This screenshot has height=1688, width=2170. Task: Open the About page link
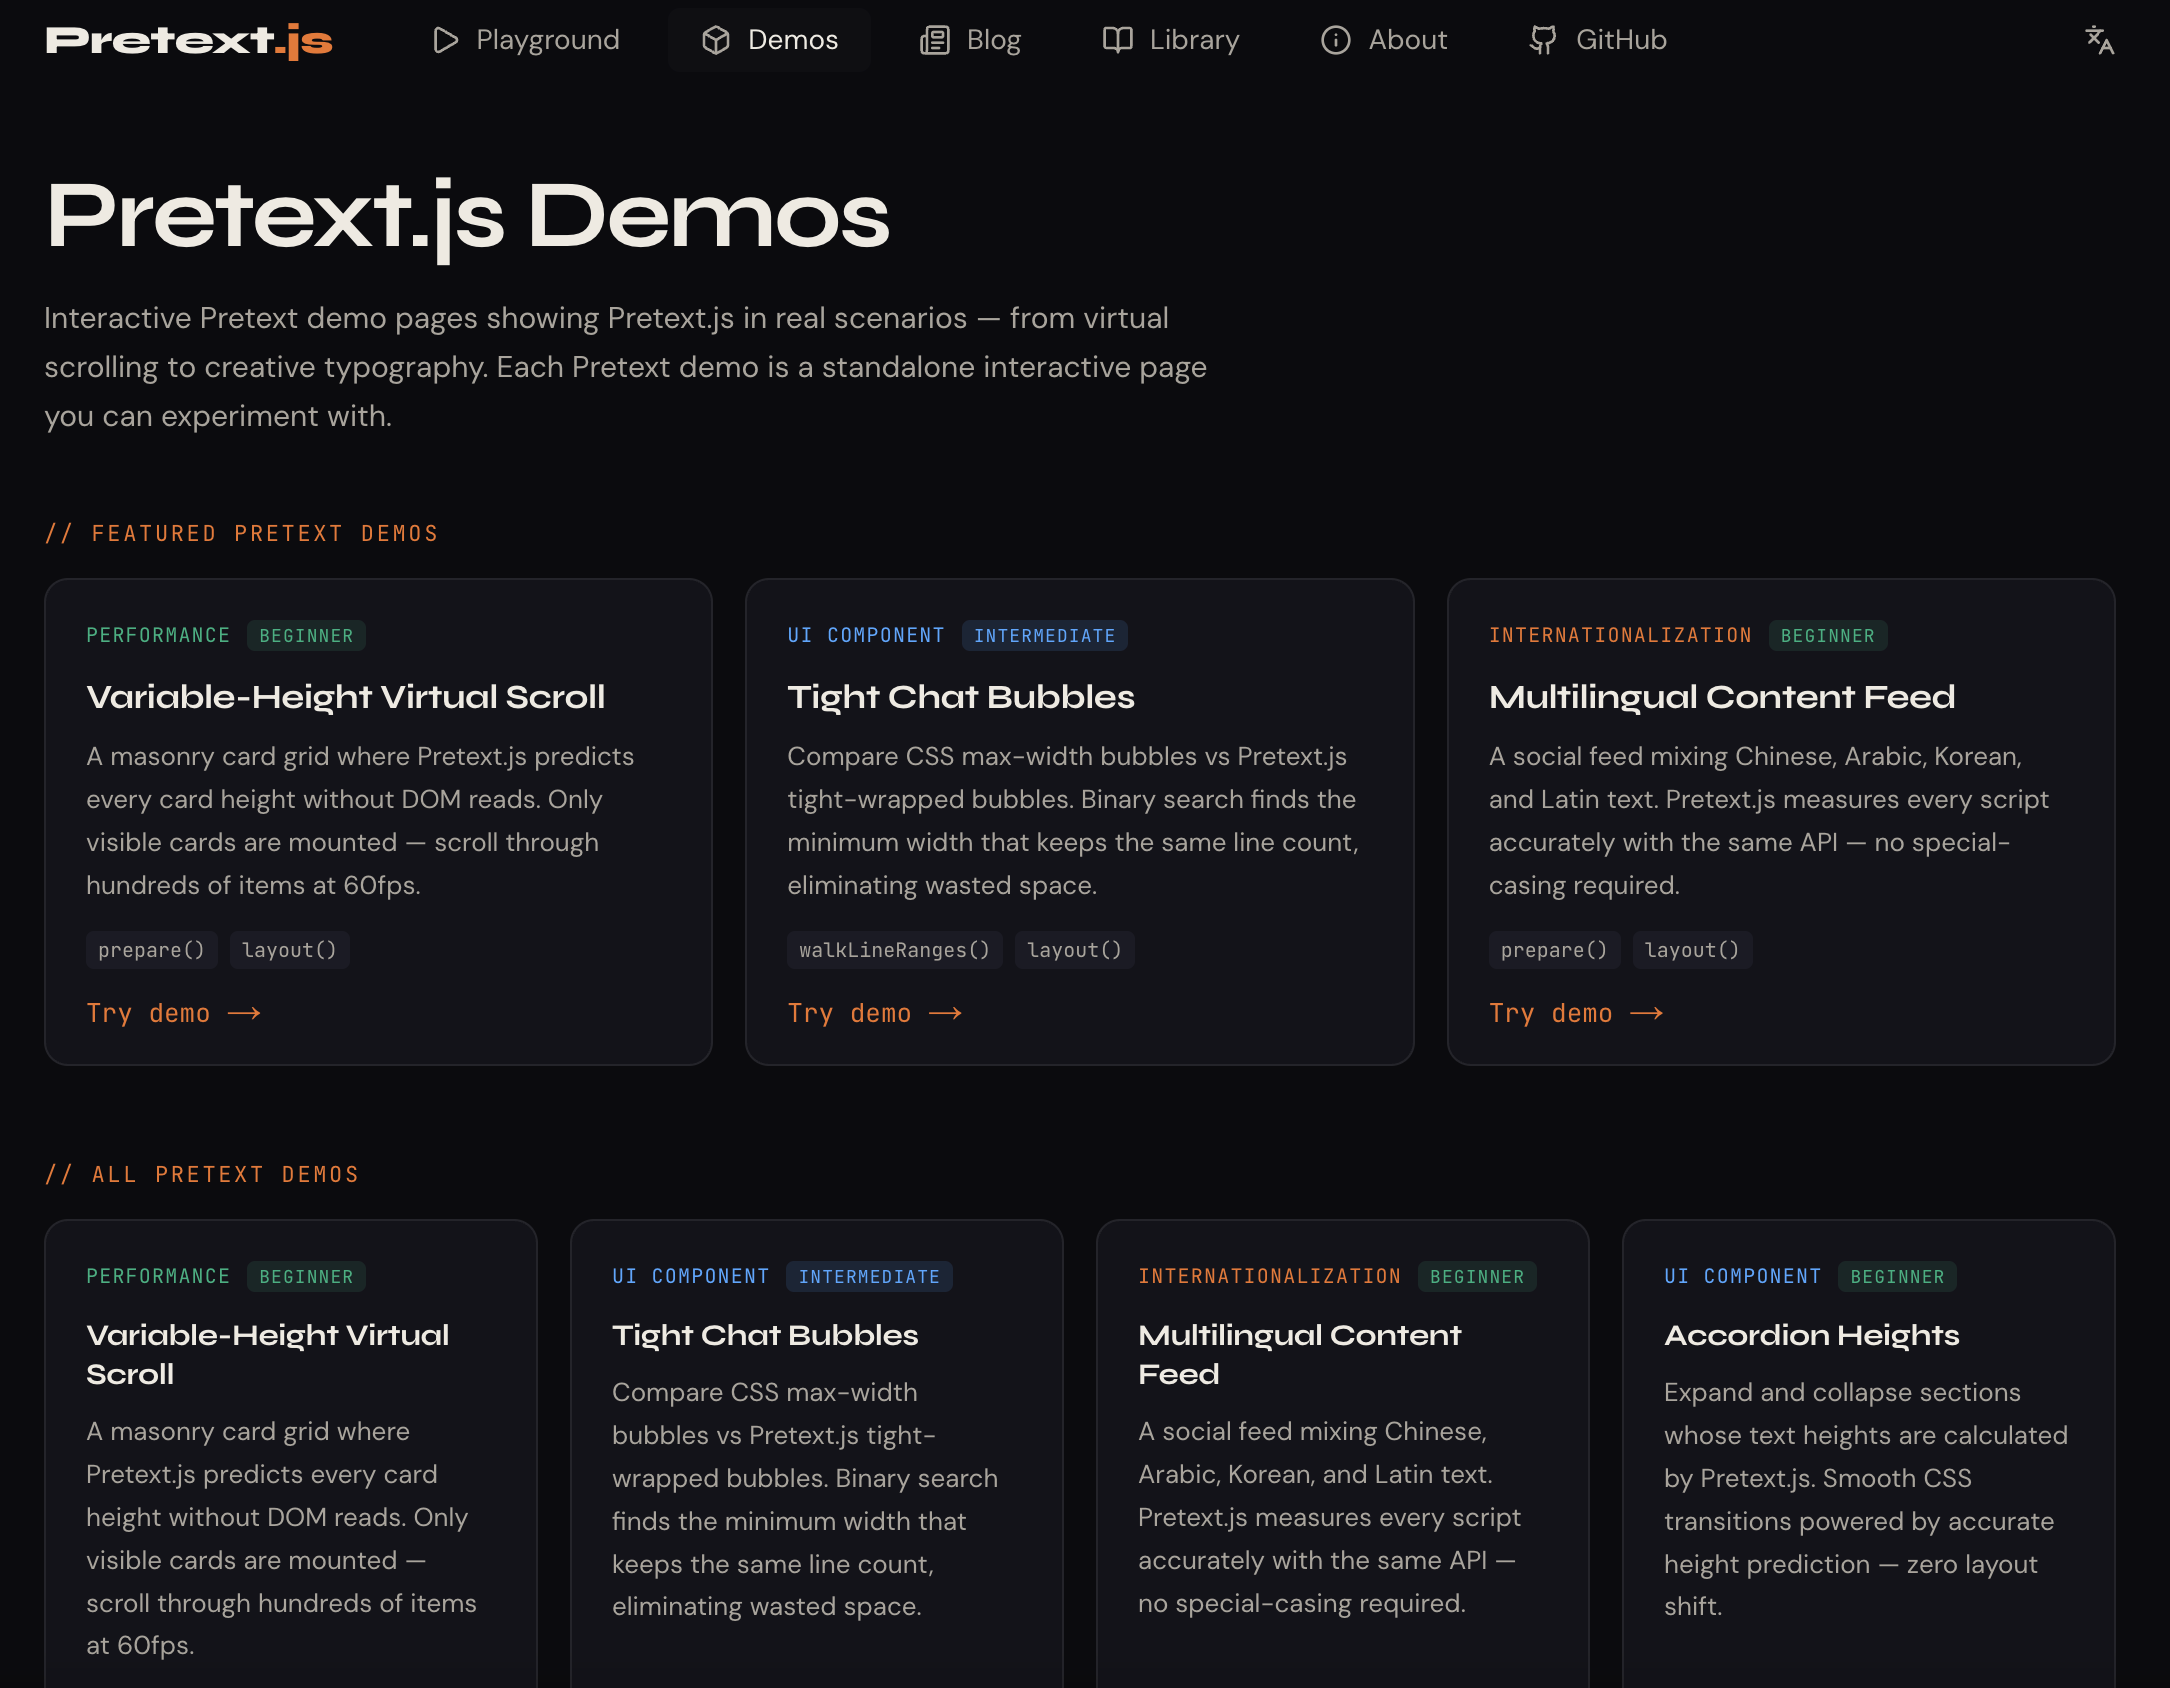[x=1407, y=40]
